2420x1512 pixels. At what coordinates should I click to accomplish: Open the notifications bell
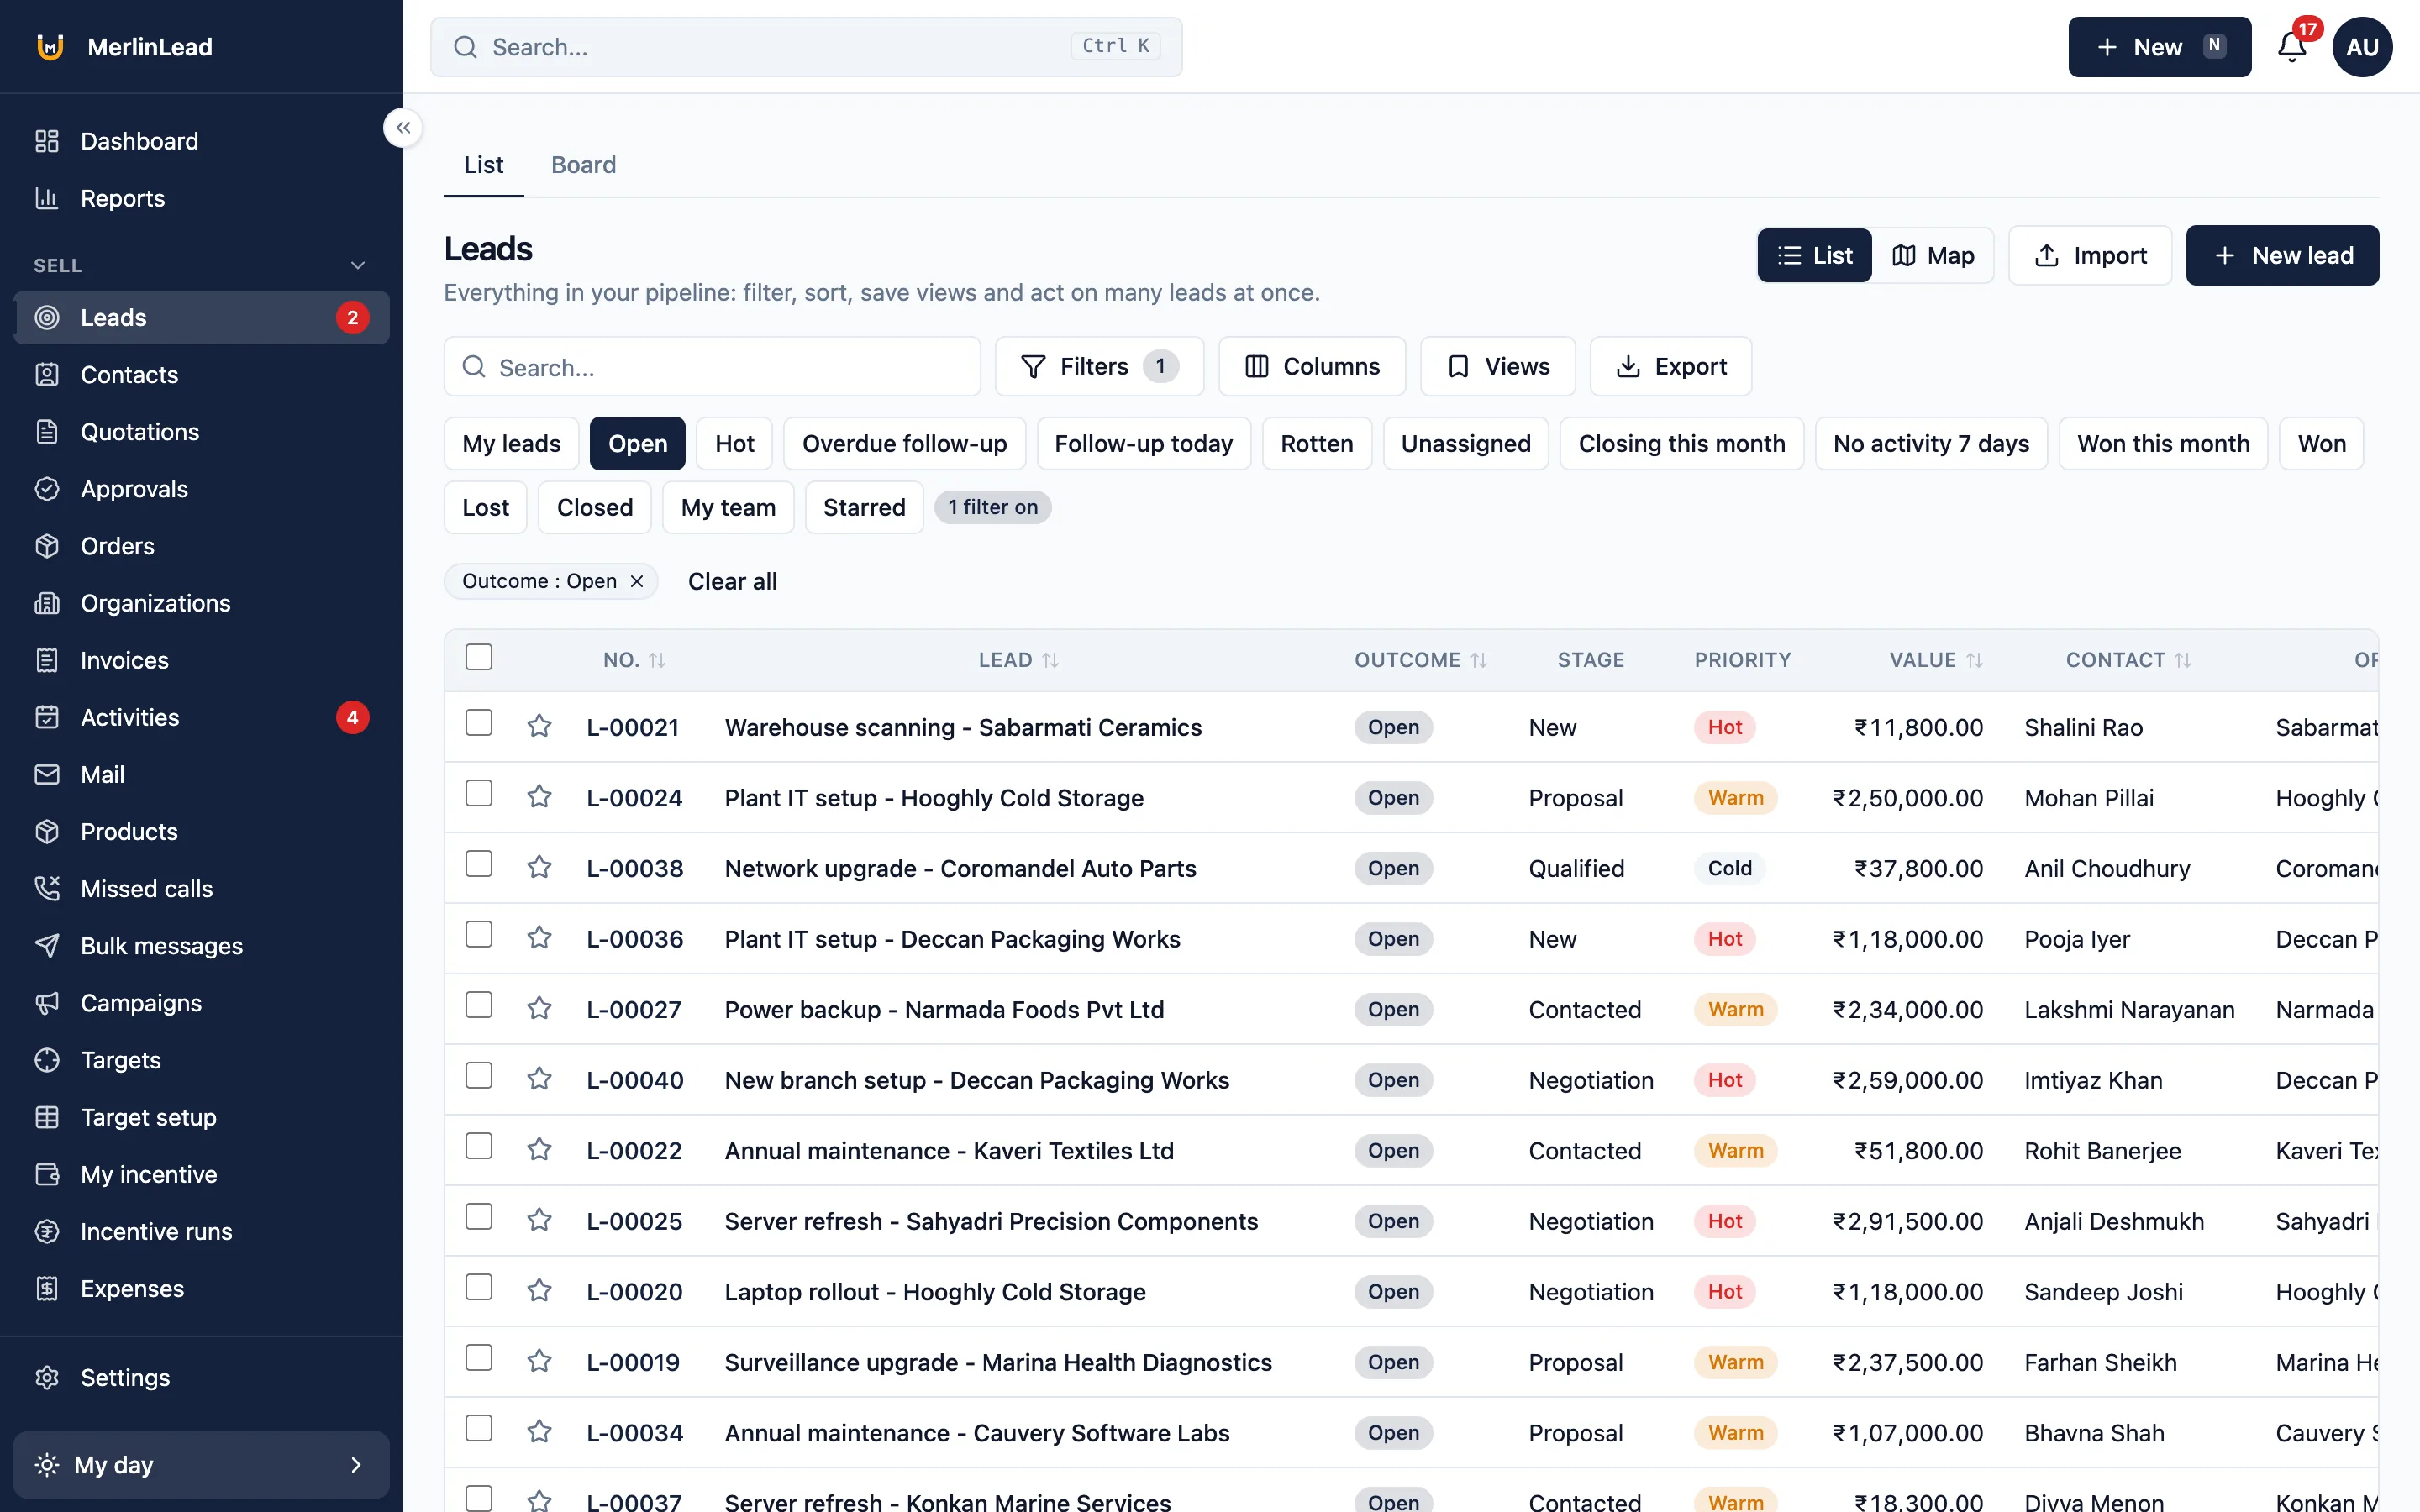click(2291, 47)
